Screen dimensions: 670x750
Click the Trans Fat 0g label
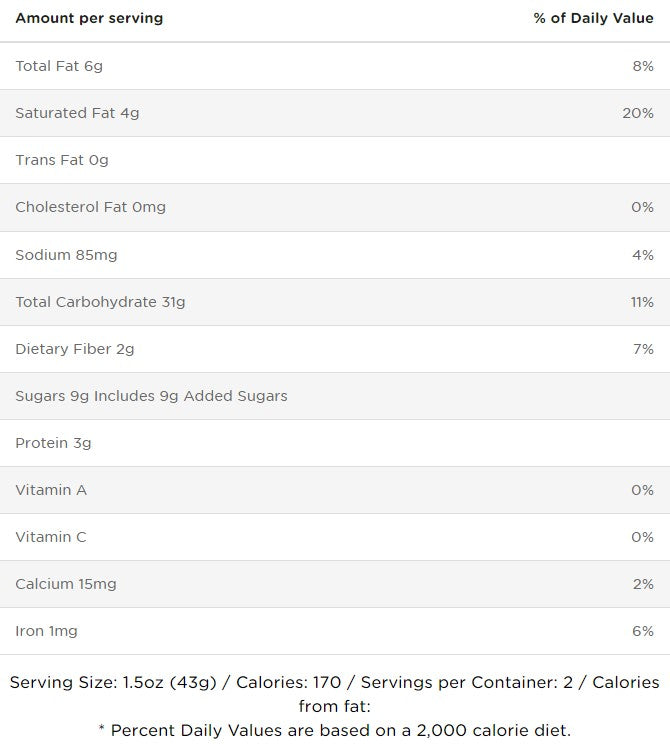tap(62, 160)
